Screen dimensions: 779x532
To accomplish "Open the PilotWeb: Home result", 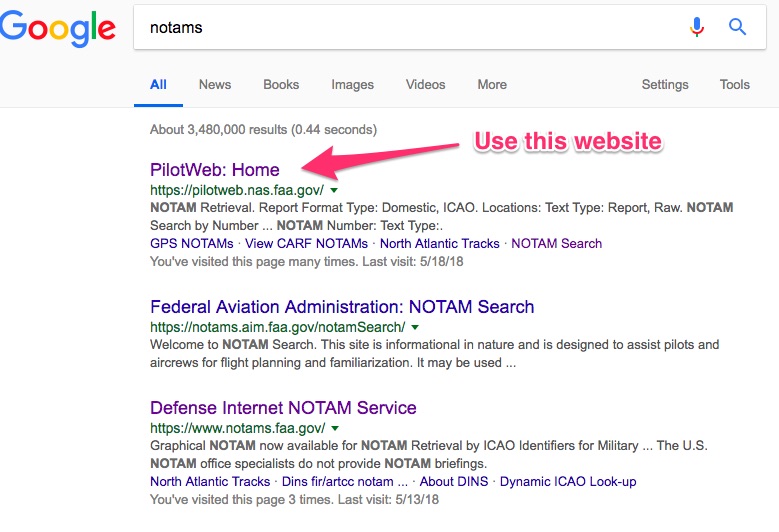I will point(215,170).
